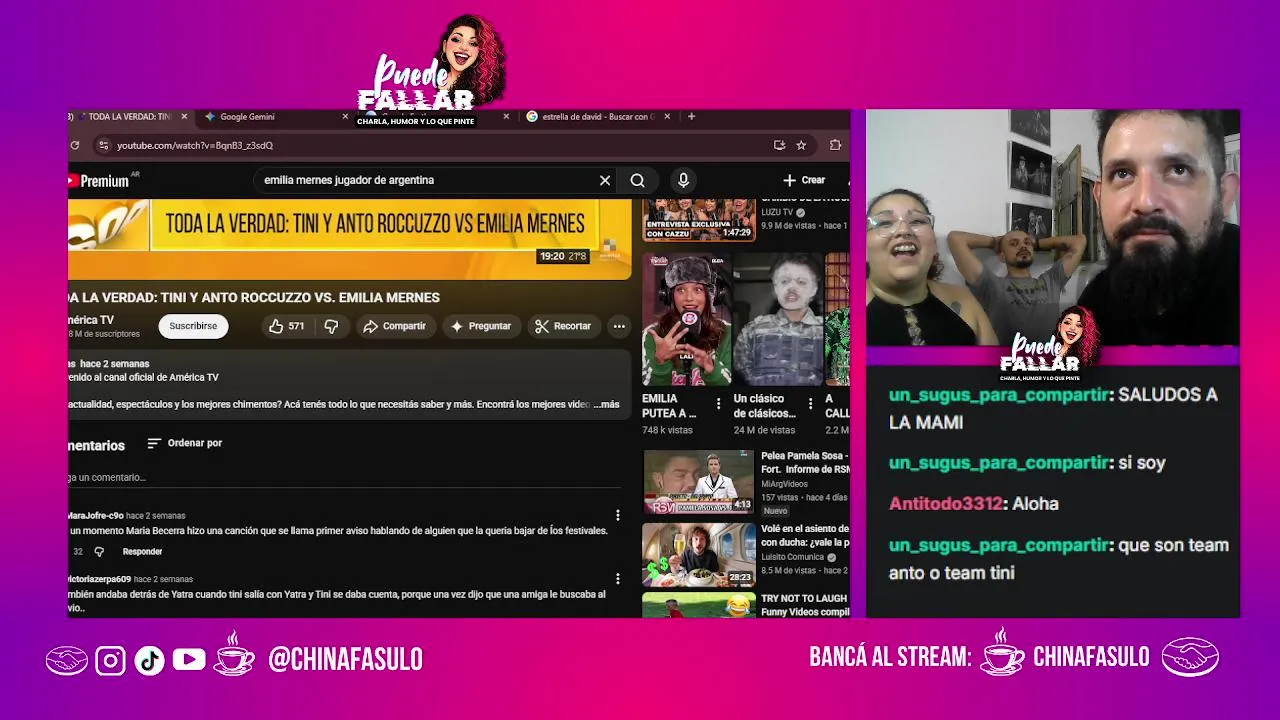Open Un clásico de clásicos short thumbnail
The image size is (1280, 720).
(778, 319)
